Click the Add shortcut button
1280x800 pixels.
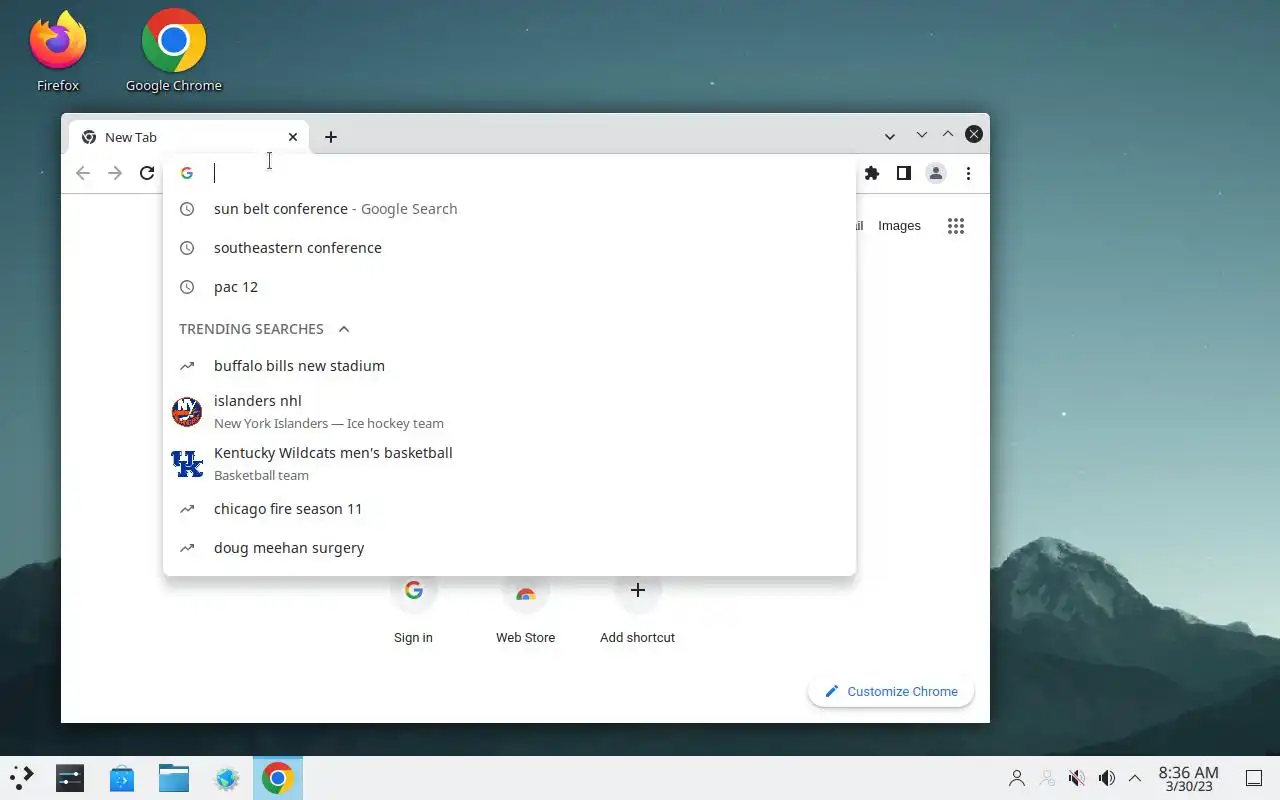[637, 610]
